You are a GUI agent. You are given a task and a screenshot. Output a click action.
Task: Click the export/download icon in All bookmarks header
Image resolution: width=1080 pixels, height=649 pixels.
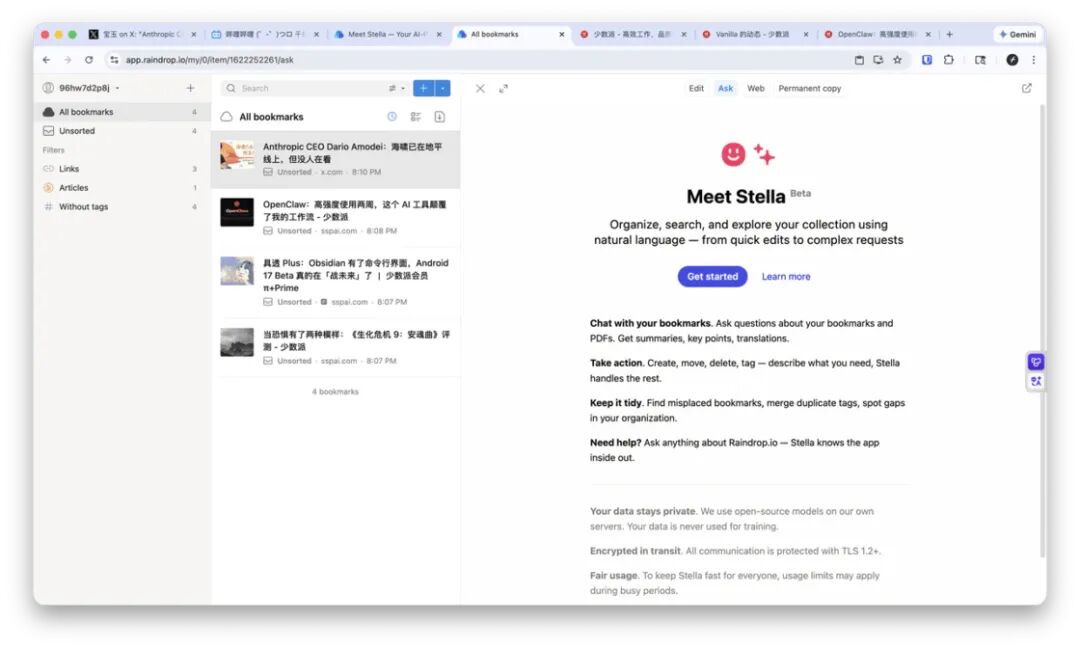[x=439, y=117]
